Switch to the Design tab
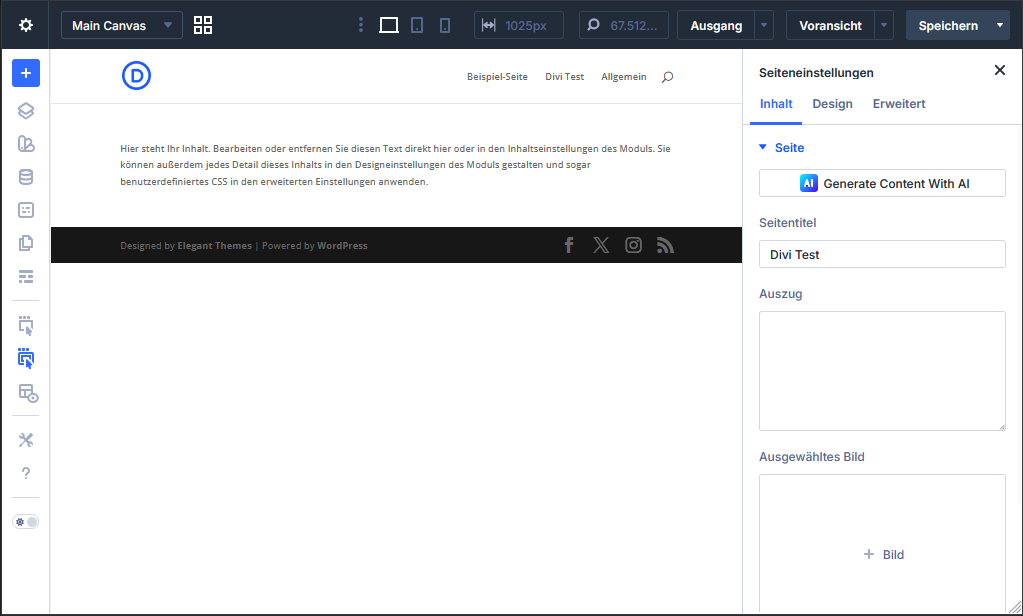Image resolution: width=1023 pixels, height=616 pixels. click(x=832, y=104)
